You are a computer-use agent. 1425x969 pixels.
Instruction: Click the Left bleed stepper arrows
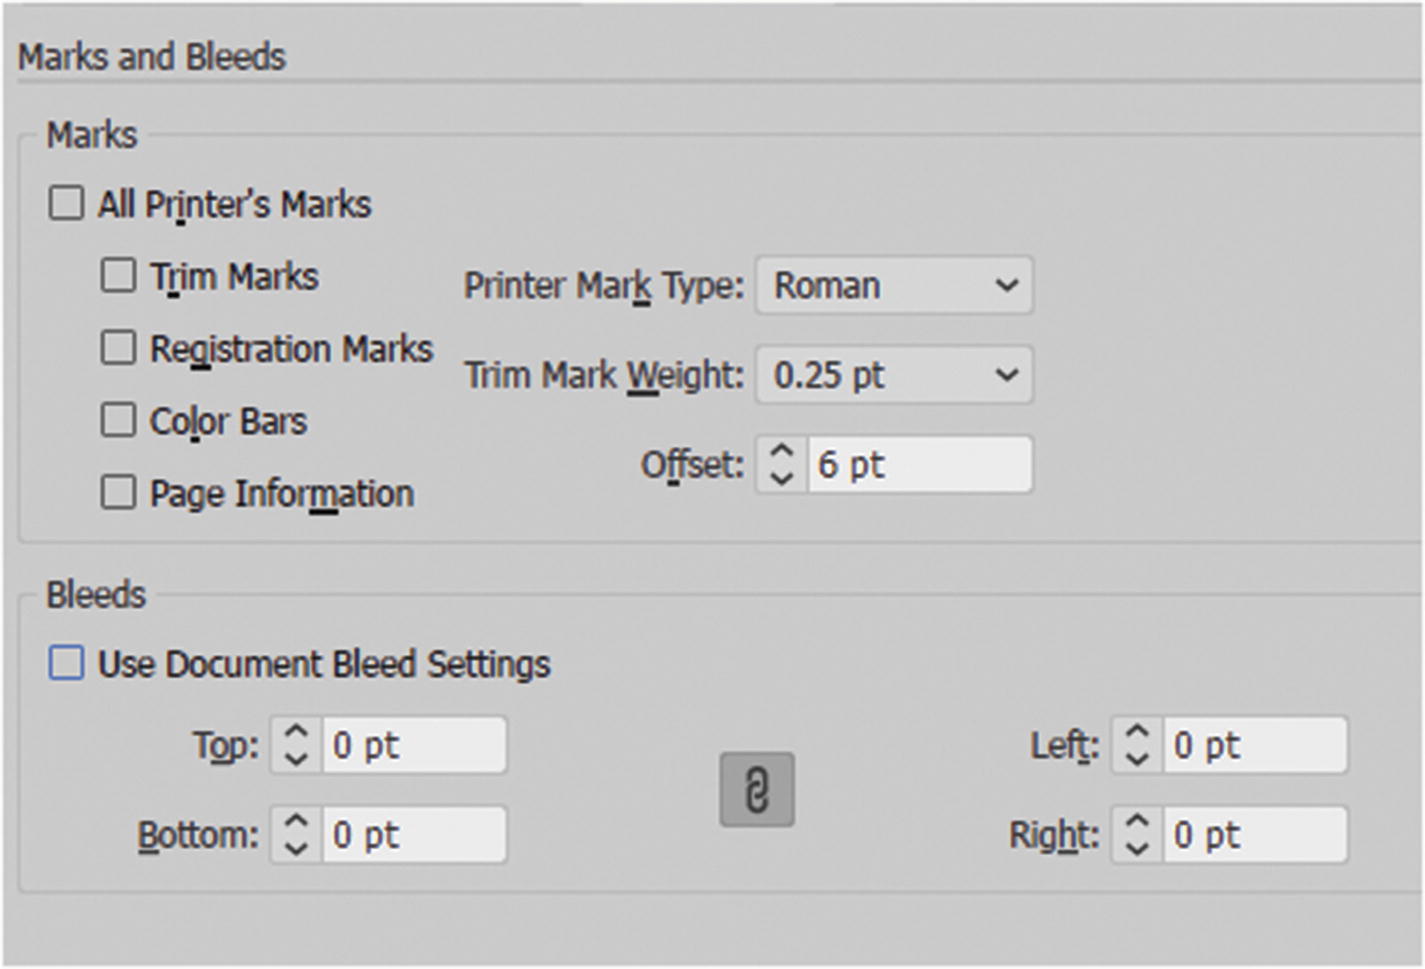click(1137, 745)
